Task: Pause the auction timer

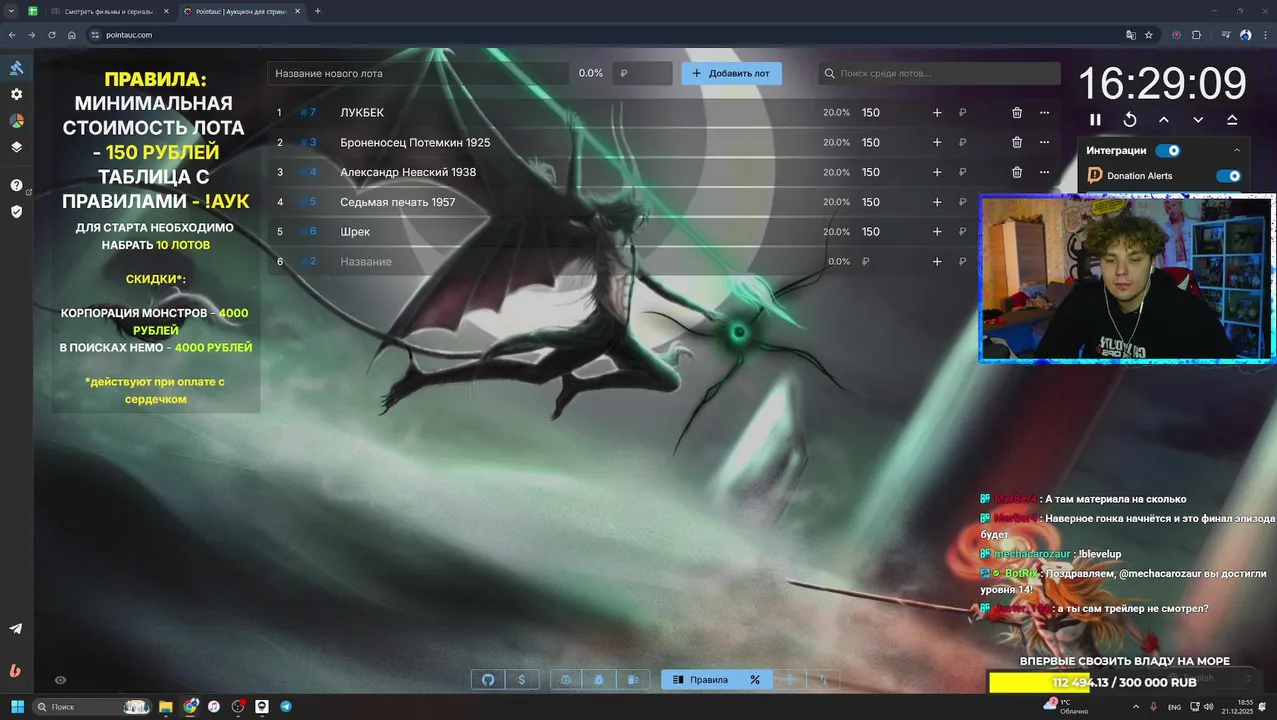Action: coord(1095,119)
